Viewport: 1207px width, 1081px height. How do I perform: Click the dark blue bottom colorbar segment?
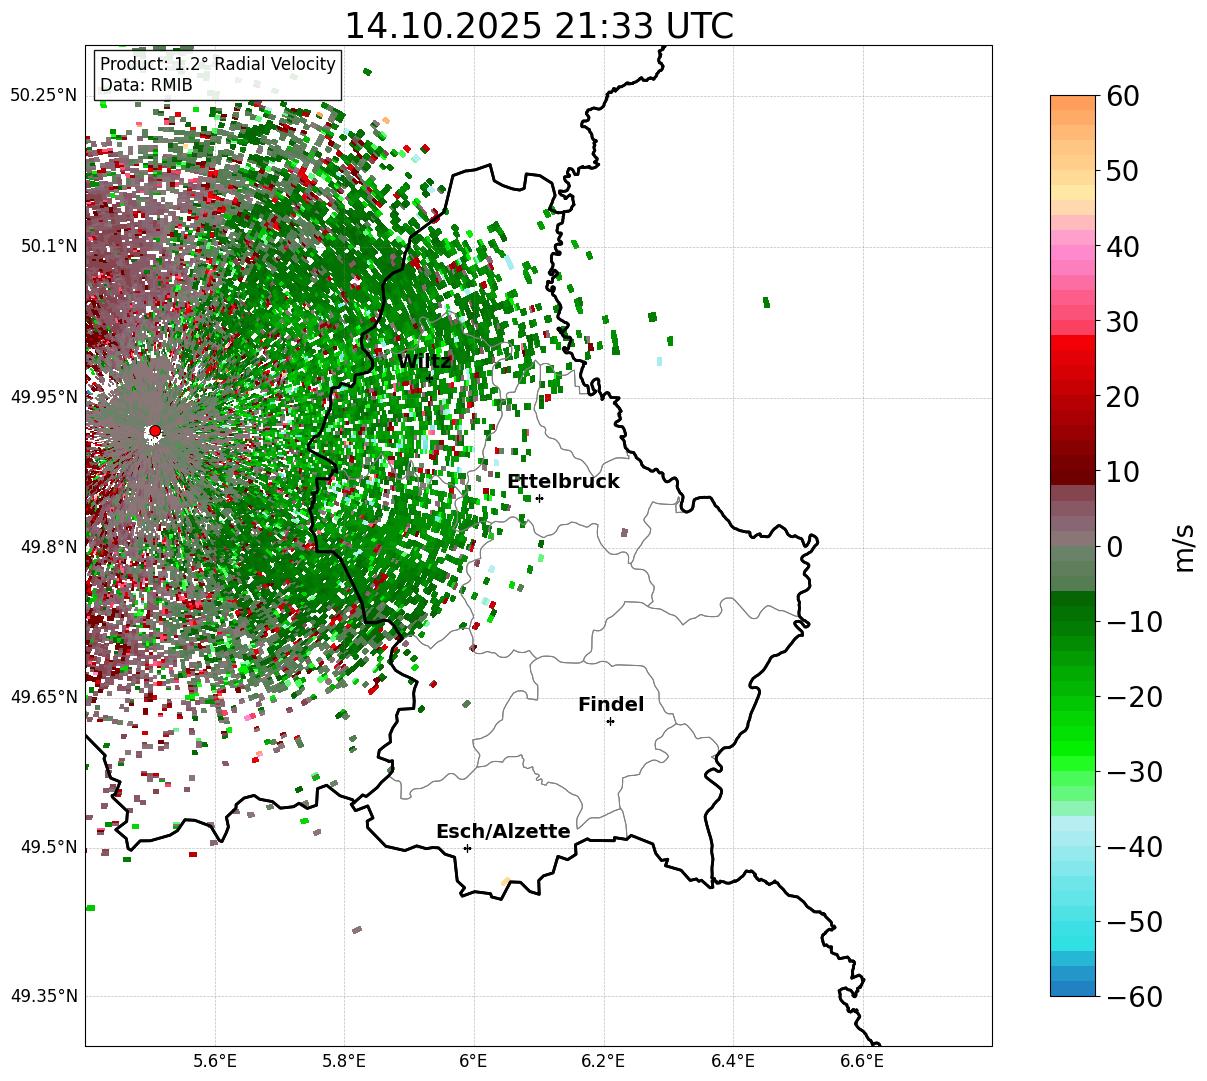point(1073,988)
